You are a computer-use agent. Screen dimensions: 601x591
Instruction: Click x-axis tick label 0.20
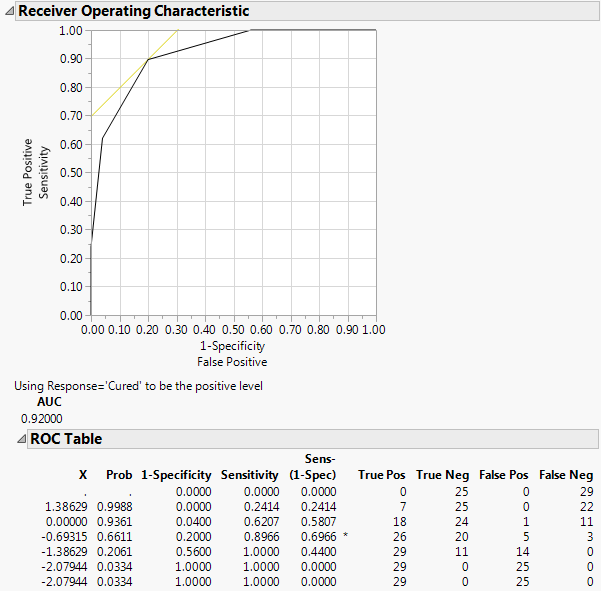[148, 330]
